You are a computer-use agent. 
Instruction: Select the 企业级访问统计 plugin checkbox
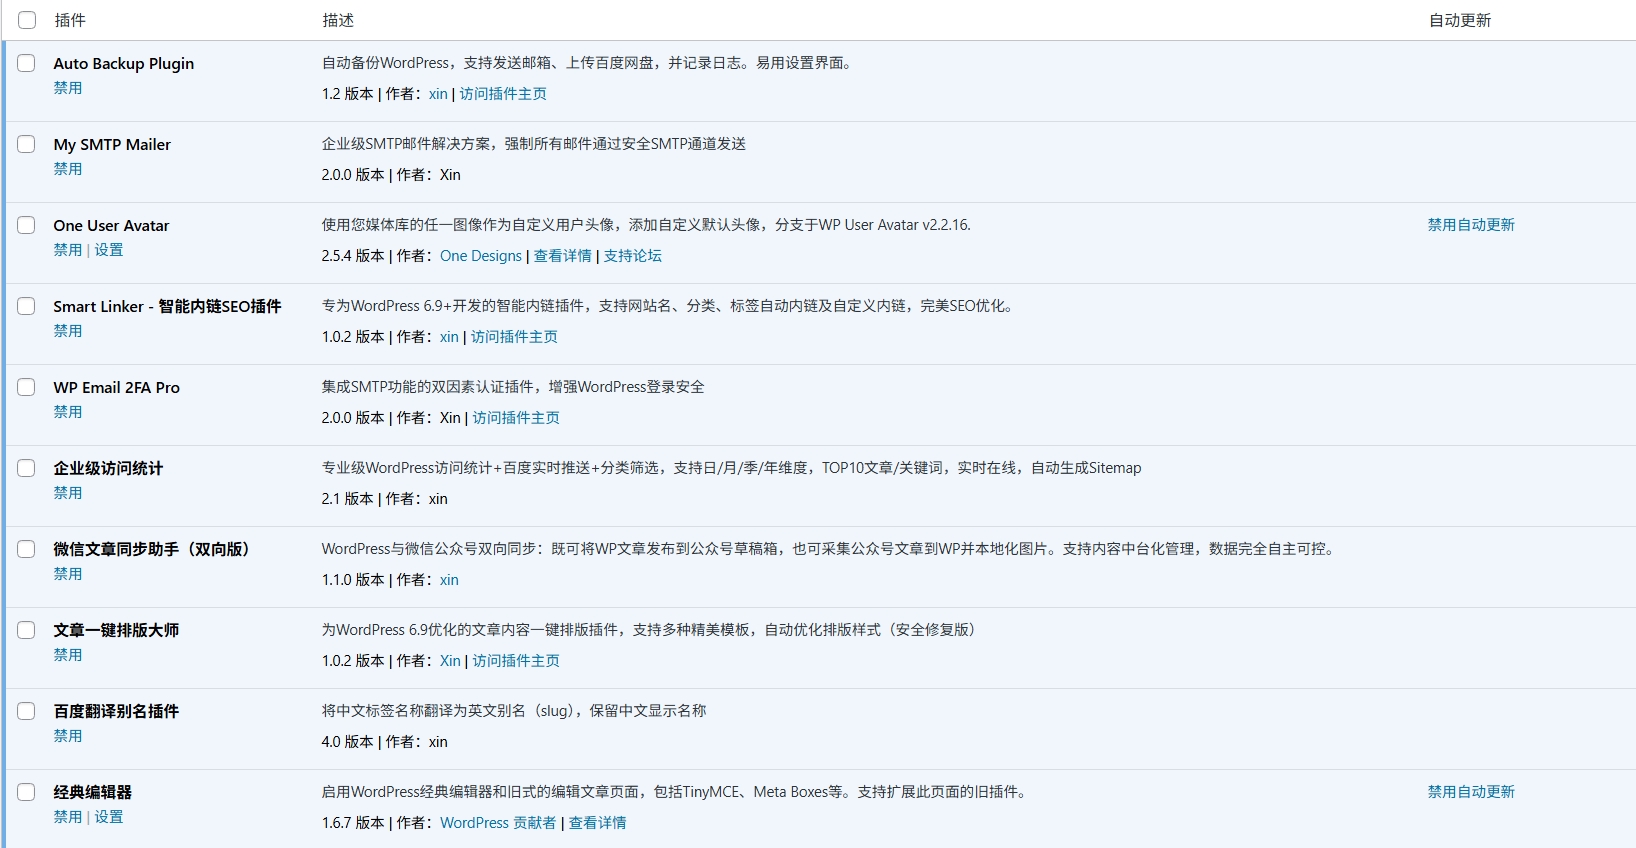click(x=27, y=468)
